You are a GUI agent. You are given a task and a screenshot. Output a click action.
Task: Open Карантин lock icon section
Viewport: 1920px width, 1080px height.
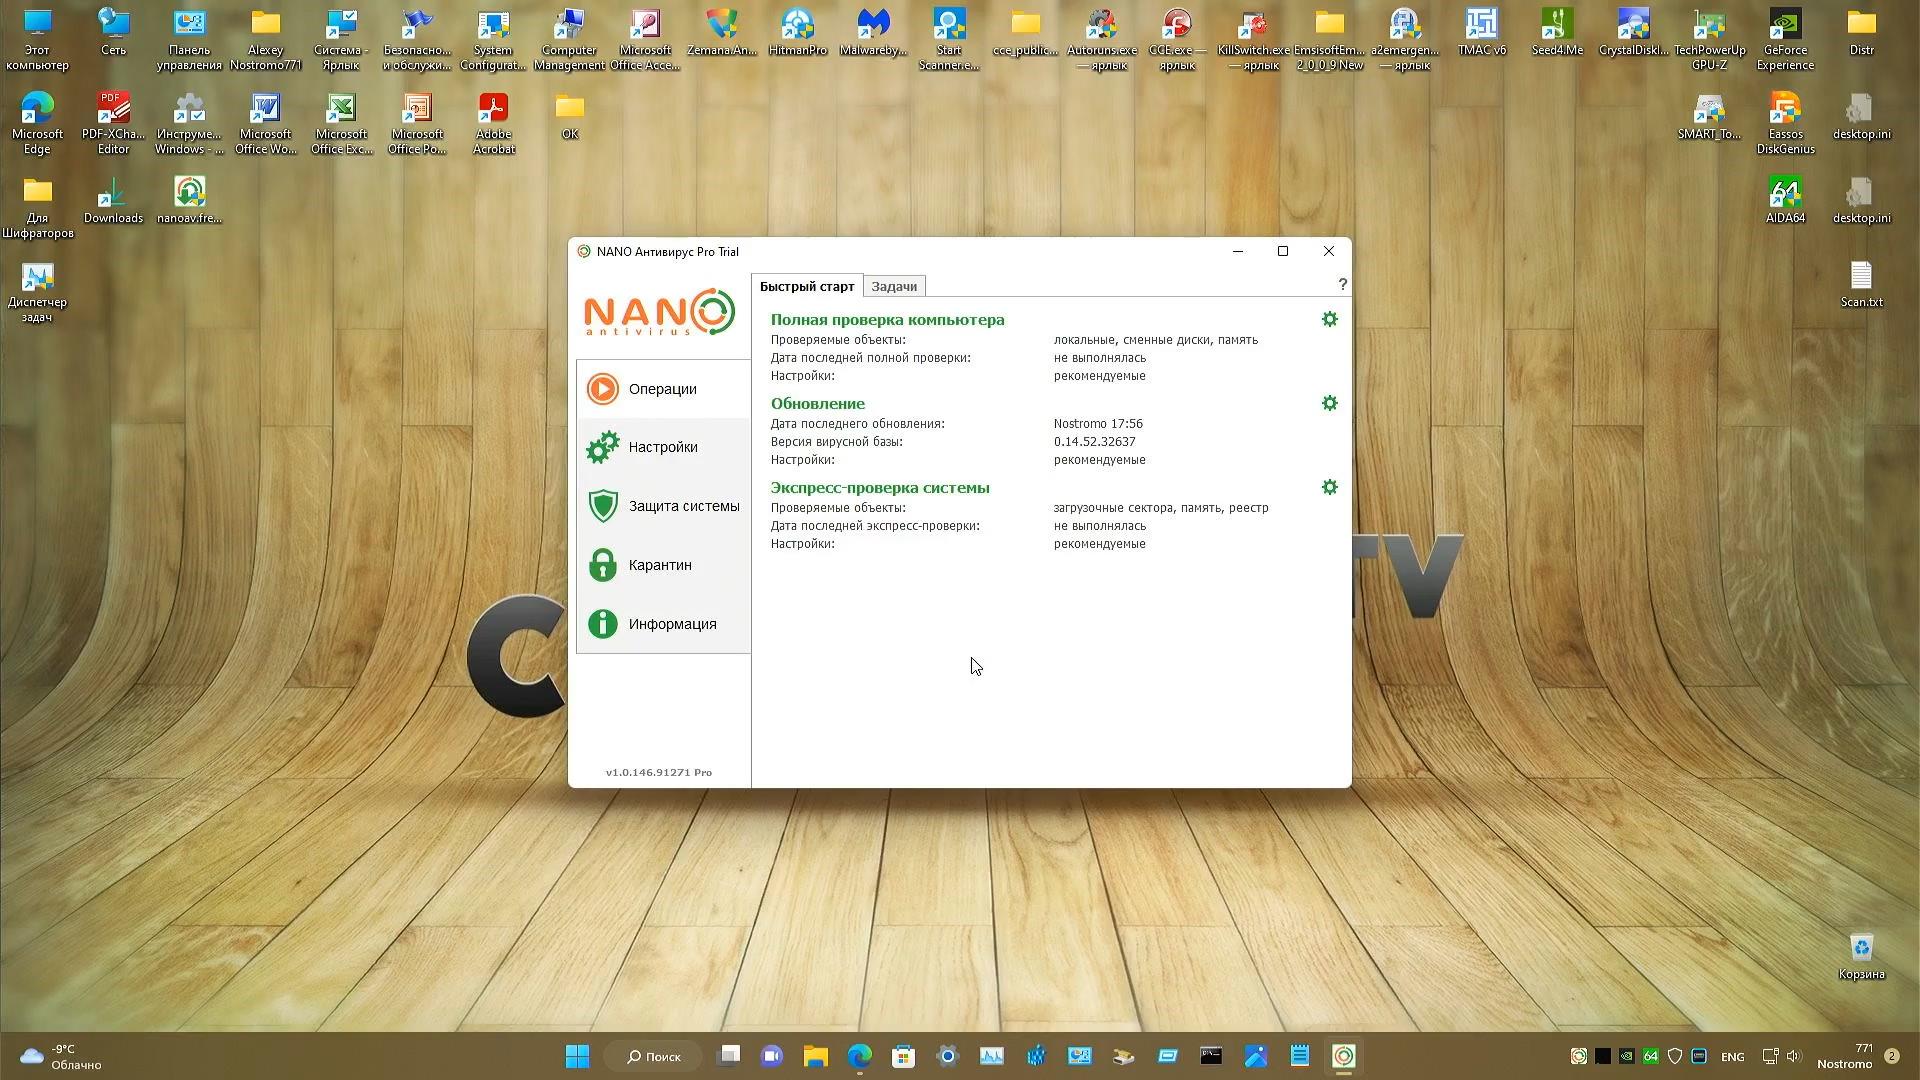[x=603, y=565]
